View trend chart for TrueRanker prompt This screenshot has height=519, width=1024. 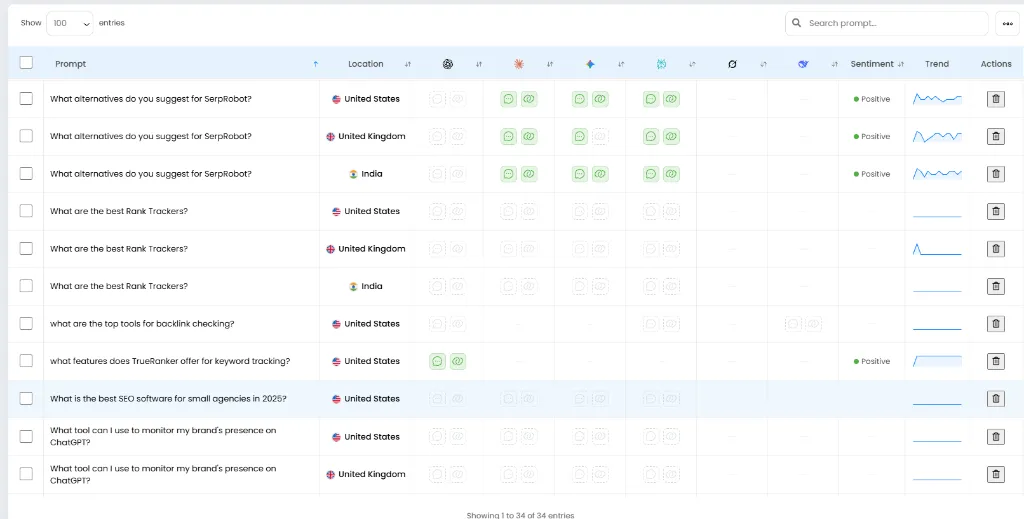point(937,361)
